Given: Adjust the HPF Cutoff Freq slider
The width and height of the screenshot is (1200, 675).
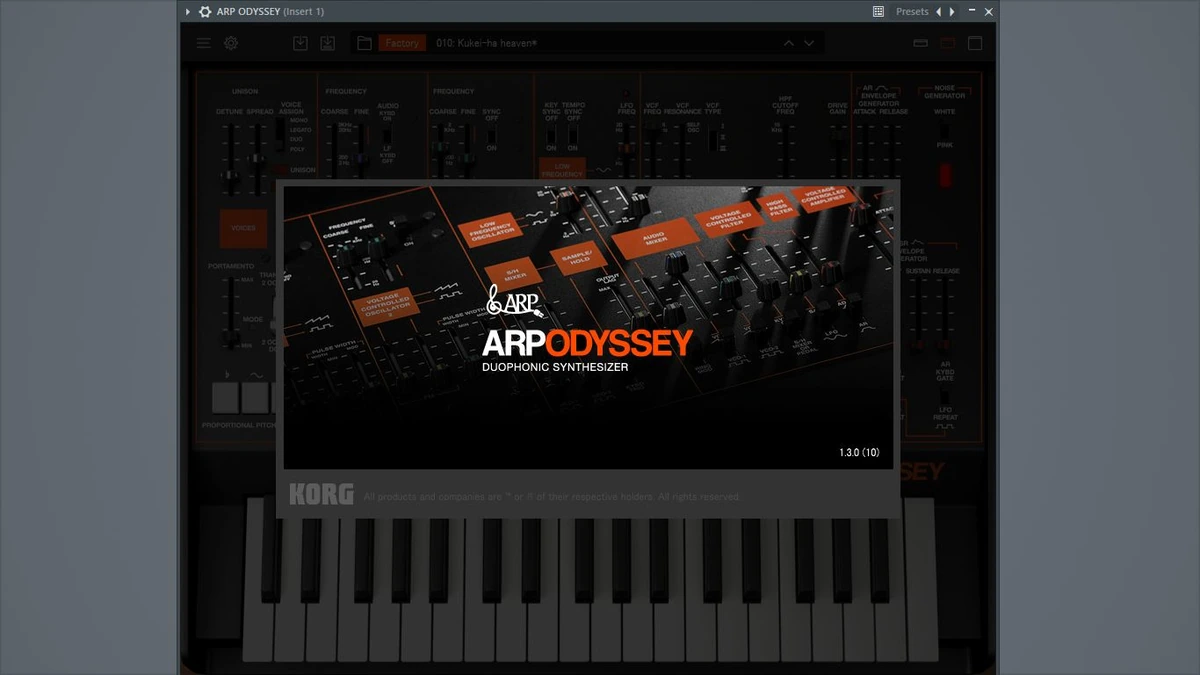Looking at the screenshot, I should [785, 150].
